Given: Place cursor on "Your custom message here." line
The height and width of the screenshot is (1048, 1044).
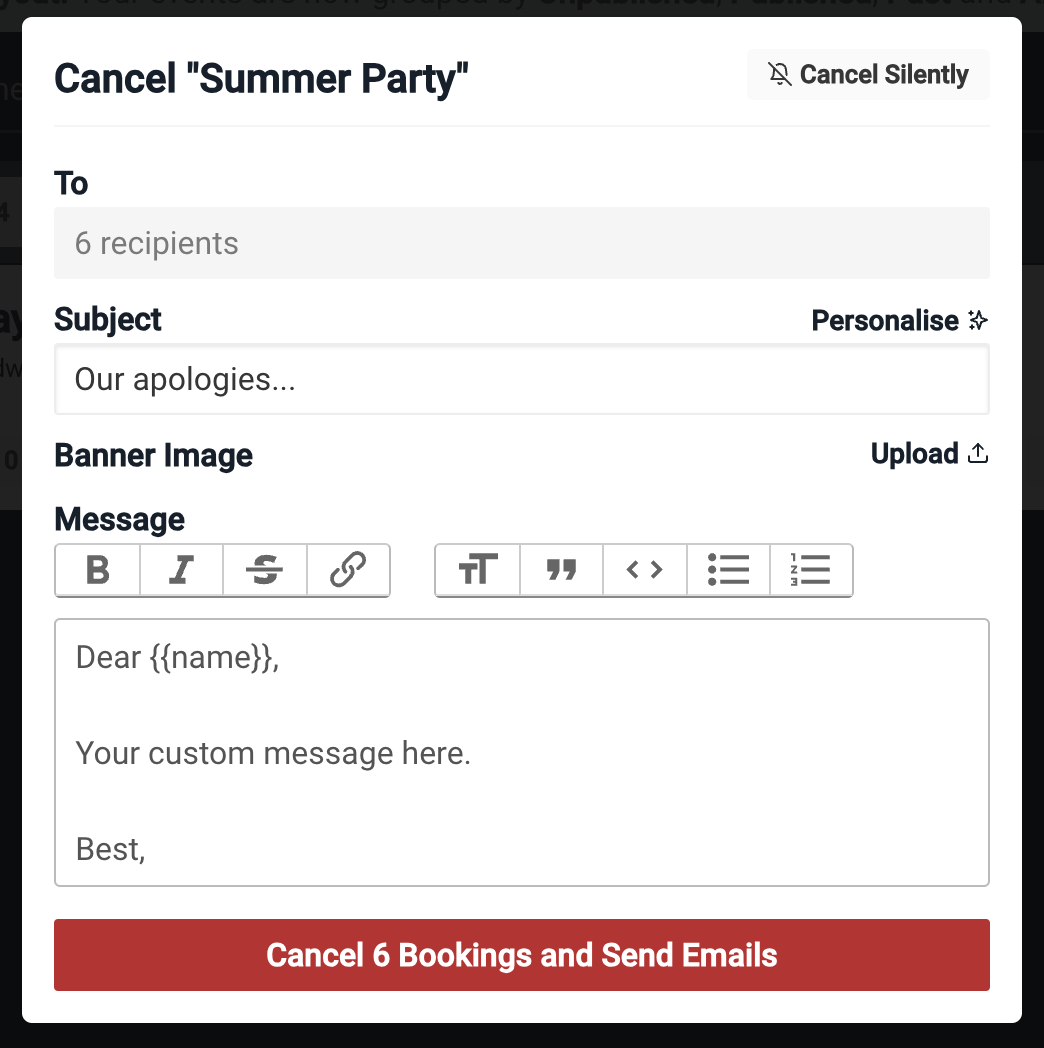Looking at the screenshot, I should pos(273,753).
